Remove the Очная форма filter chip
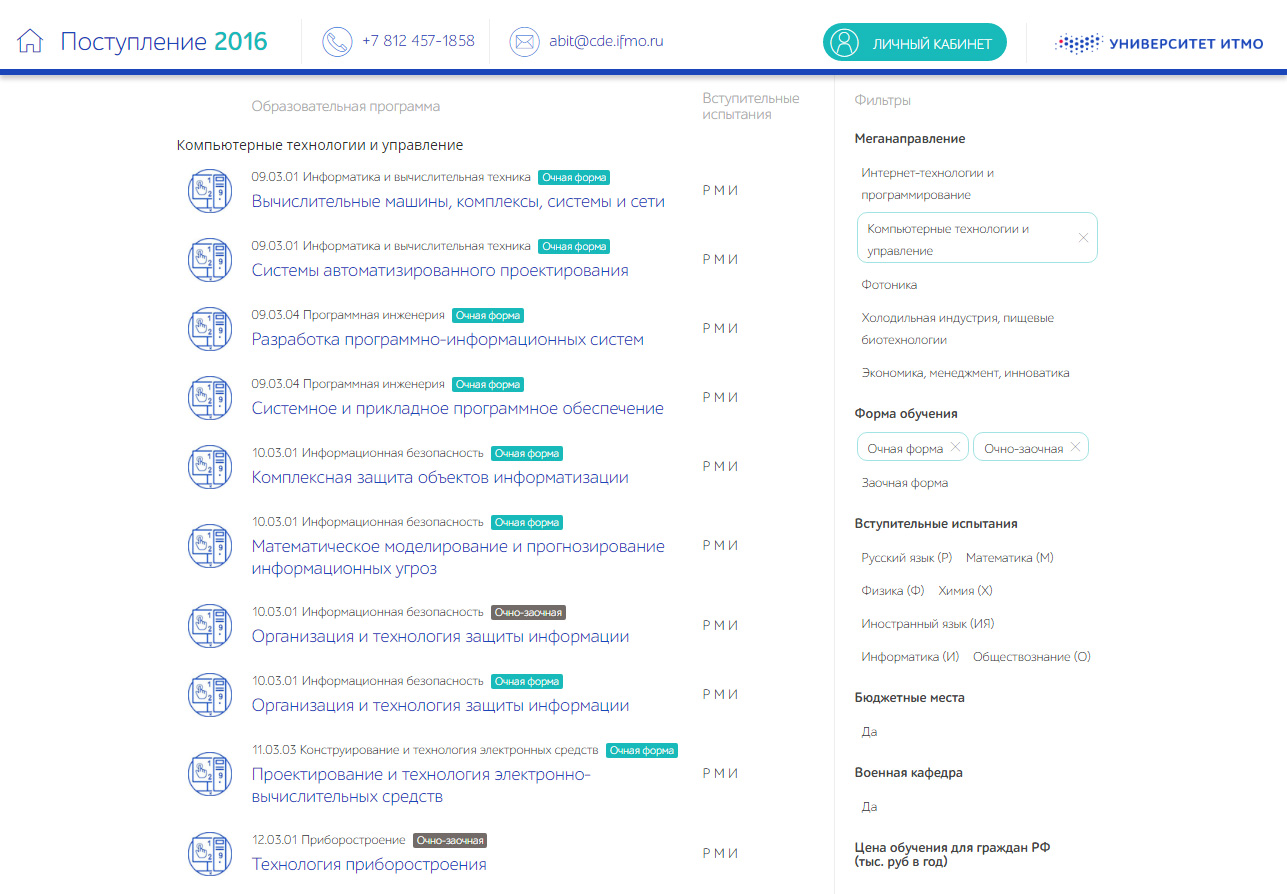 click(955, 447)
